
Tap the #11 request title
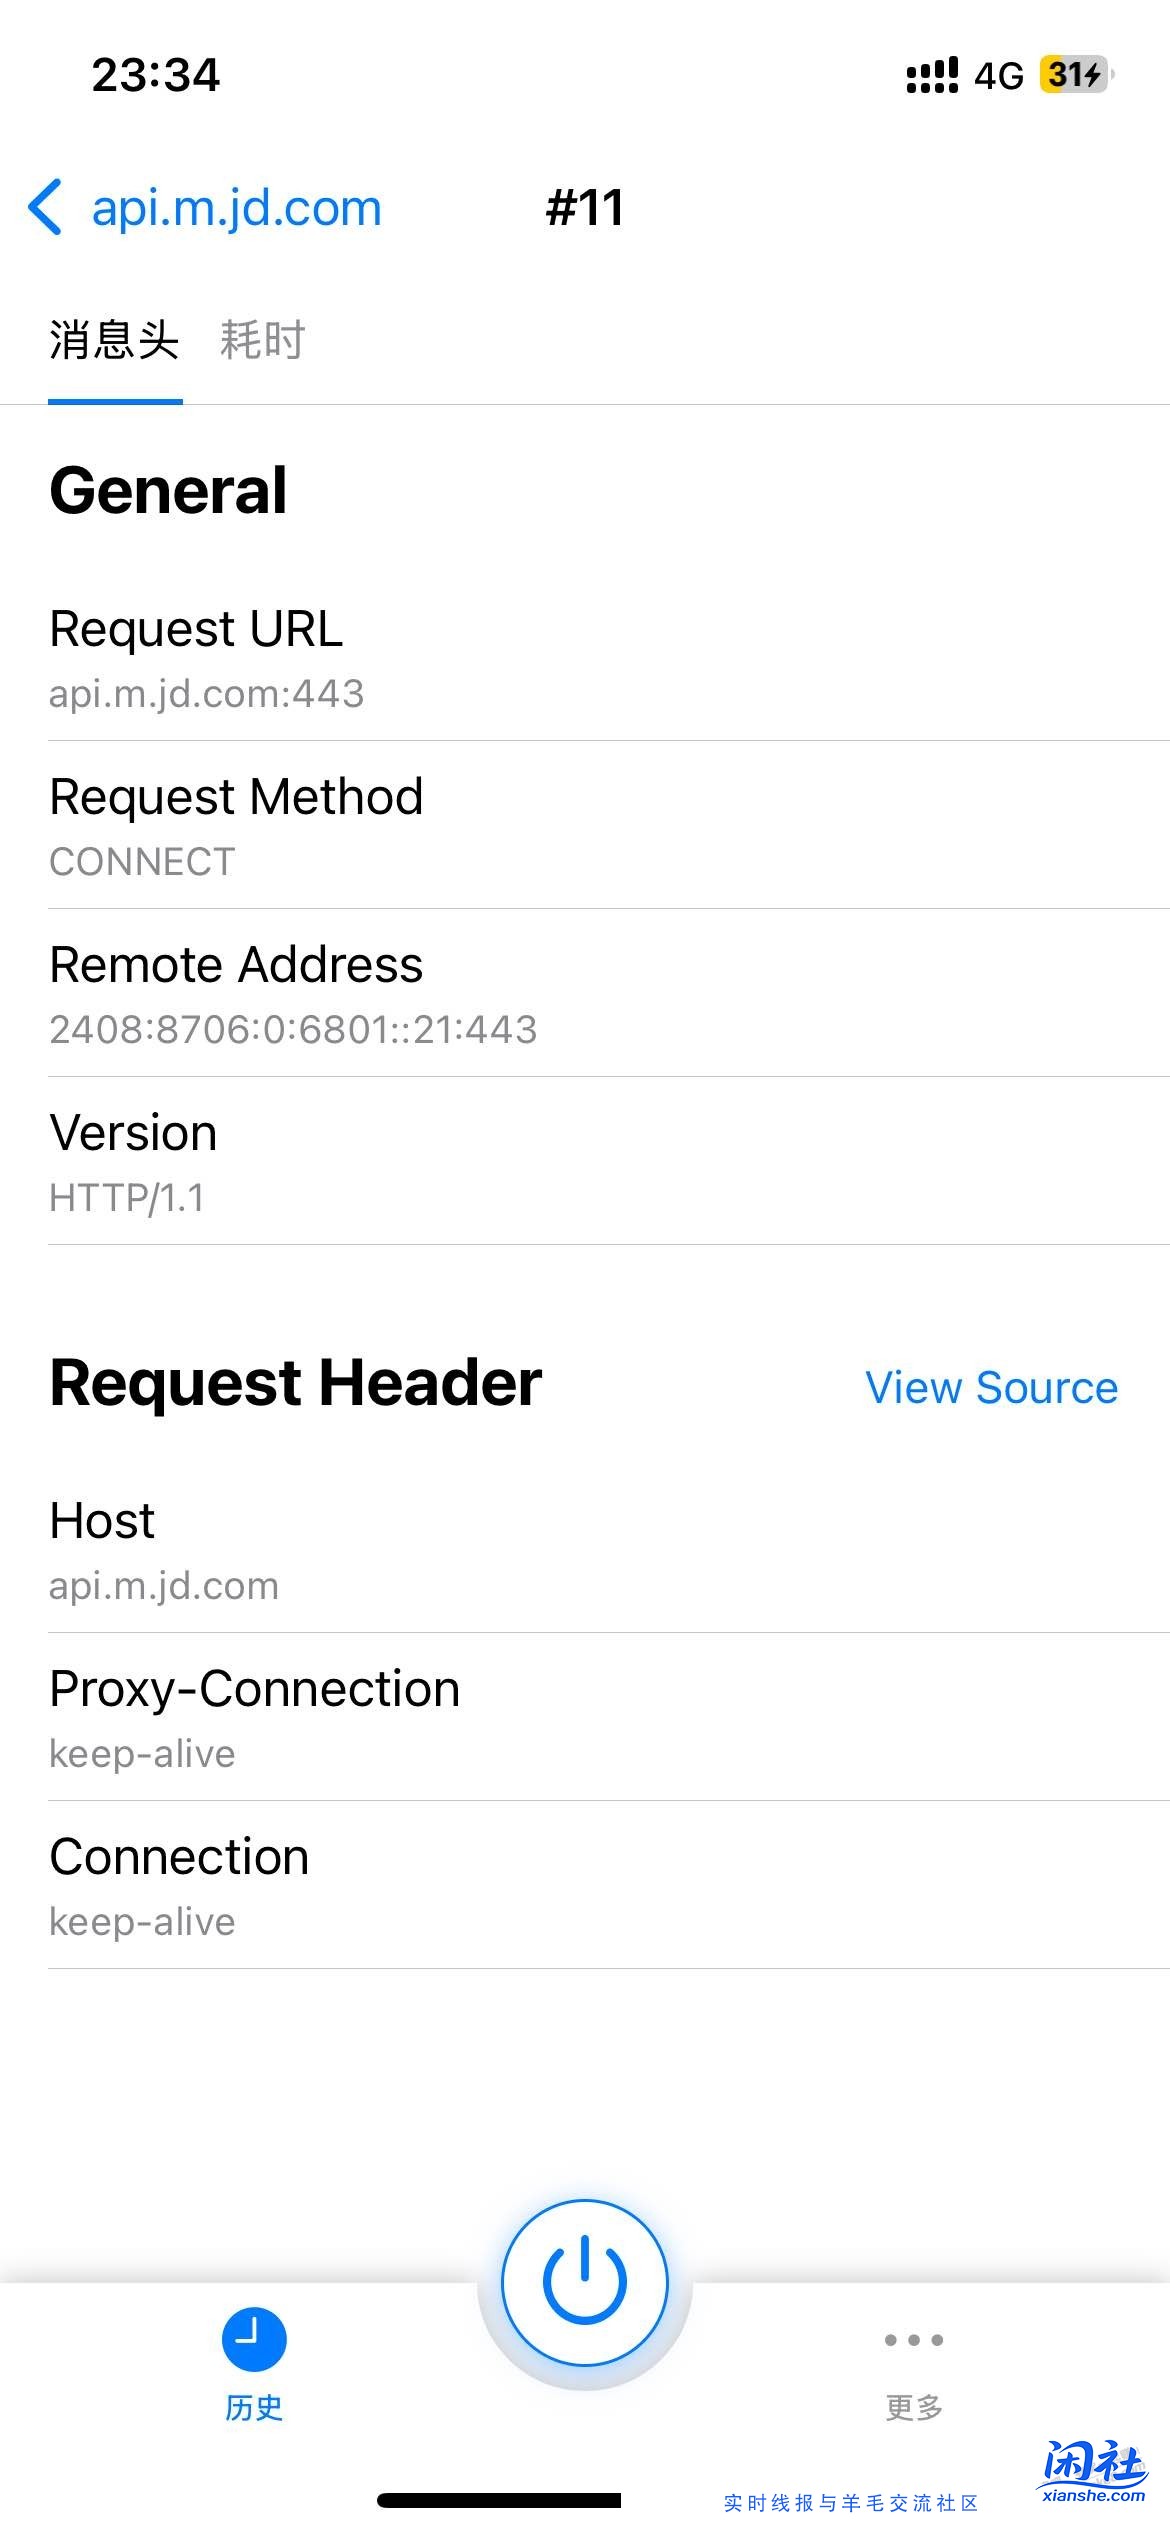pyautogui.click(x=585, y=208)
